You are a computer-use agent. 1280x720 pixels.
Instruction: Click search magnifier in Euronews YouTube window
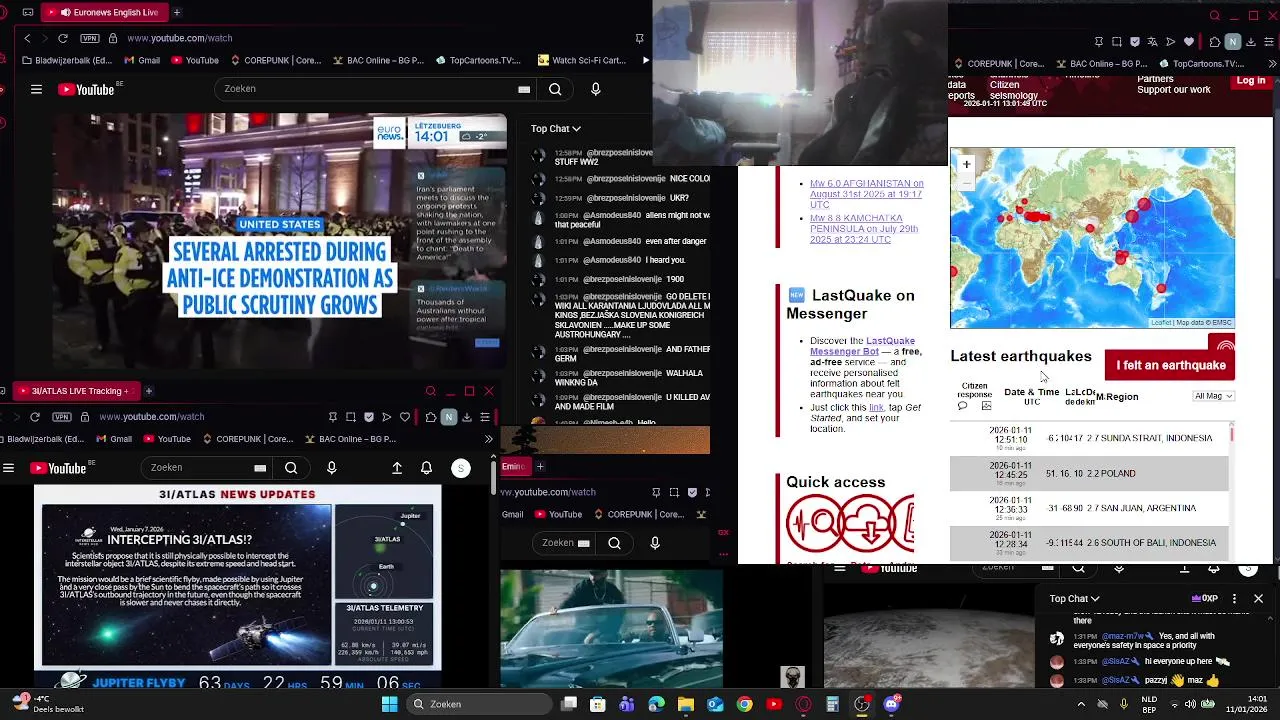pyautogui.click(x=555, y=89)
